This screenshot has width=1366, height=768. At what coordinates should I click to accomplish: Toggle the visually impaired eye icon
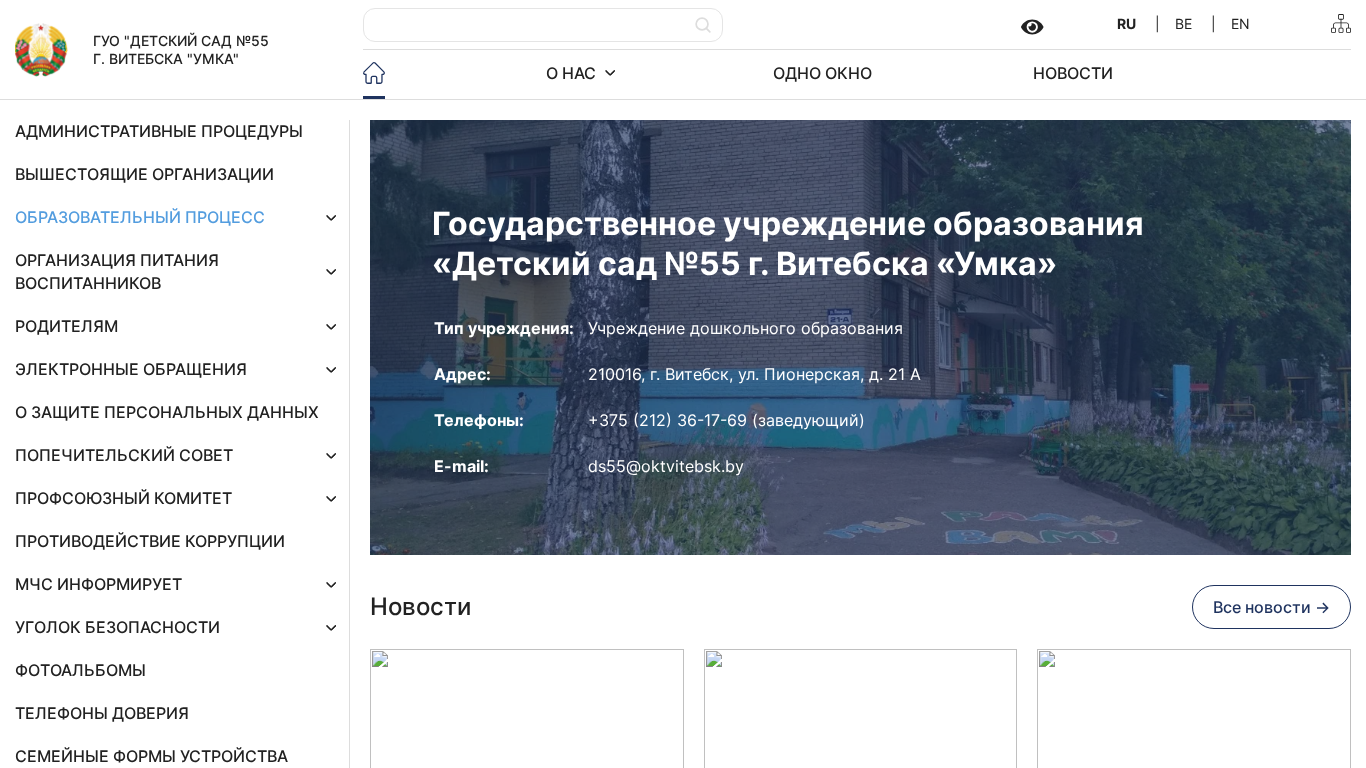pyautogui.click(x=1032, y=27)
